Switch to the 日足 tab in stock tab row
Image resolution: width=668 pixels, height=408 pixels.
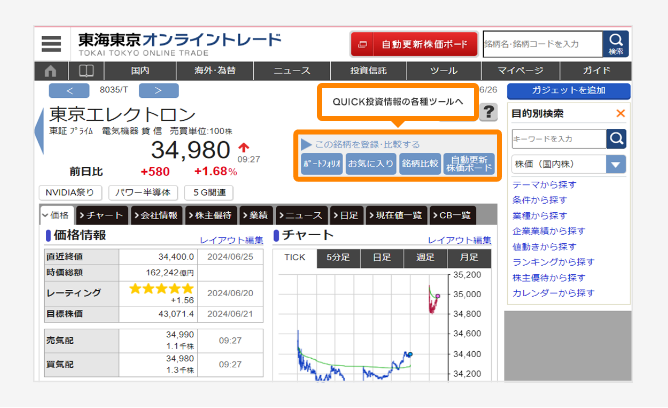(x=346, y=215)
